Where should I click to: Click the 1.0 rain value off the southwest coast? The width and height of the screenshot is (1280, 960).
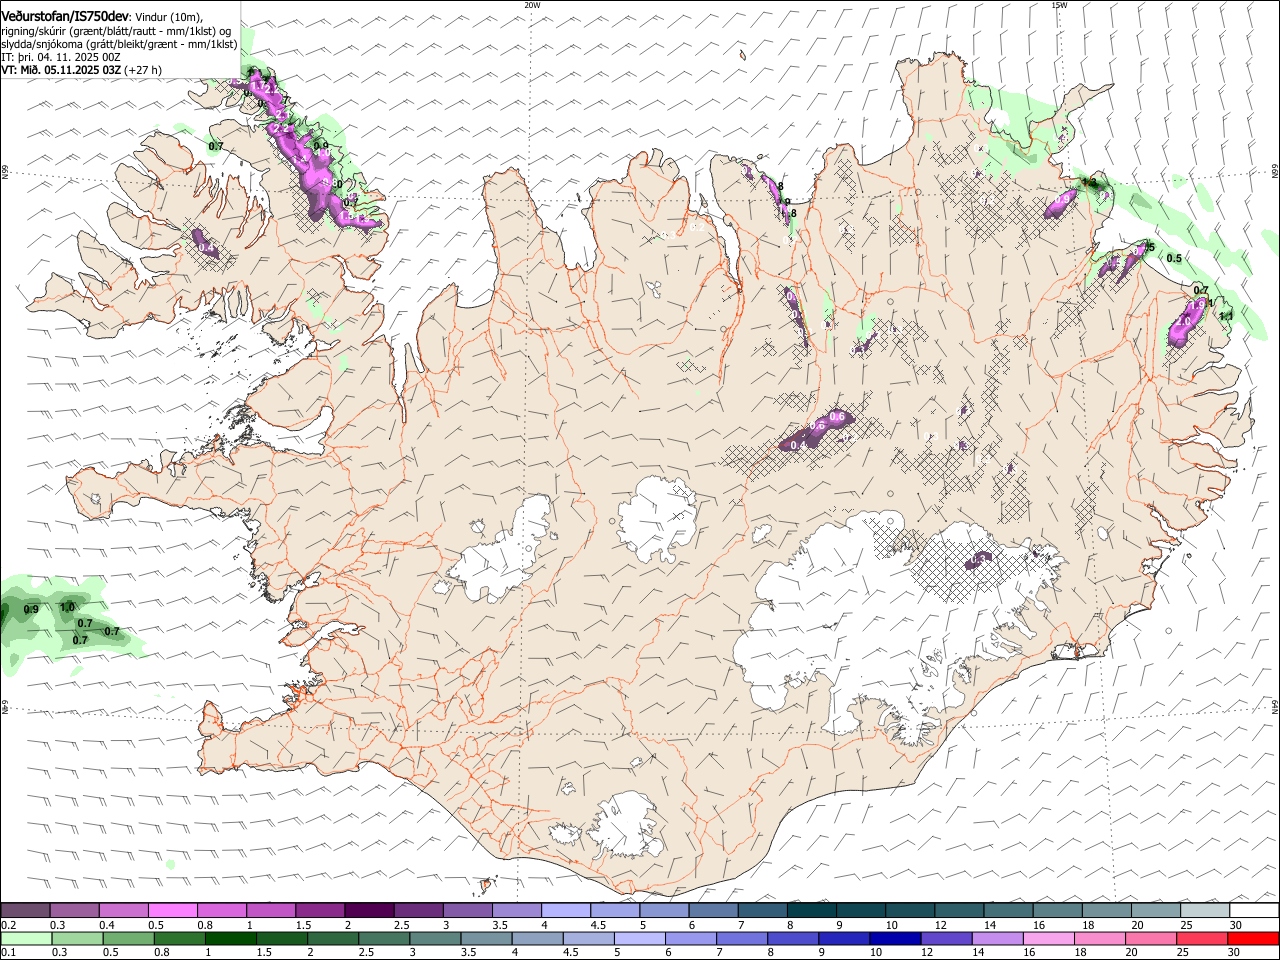tap(68, 607)
